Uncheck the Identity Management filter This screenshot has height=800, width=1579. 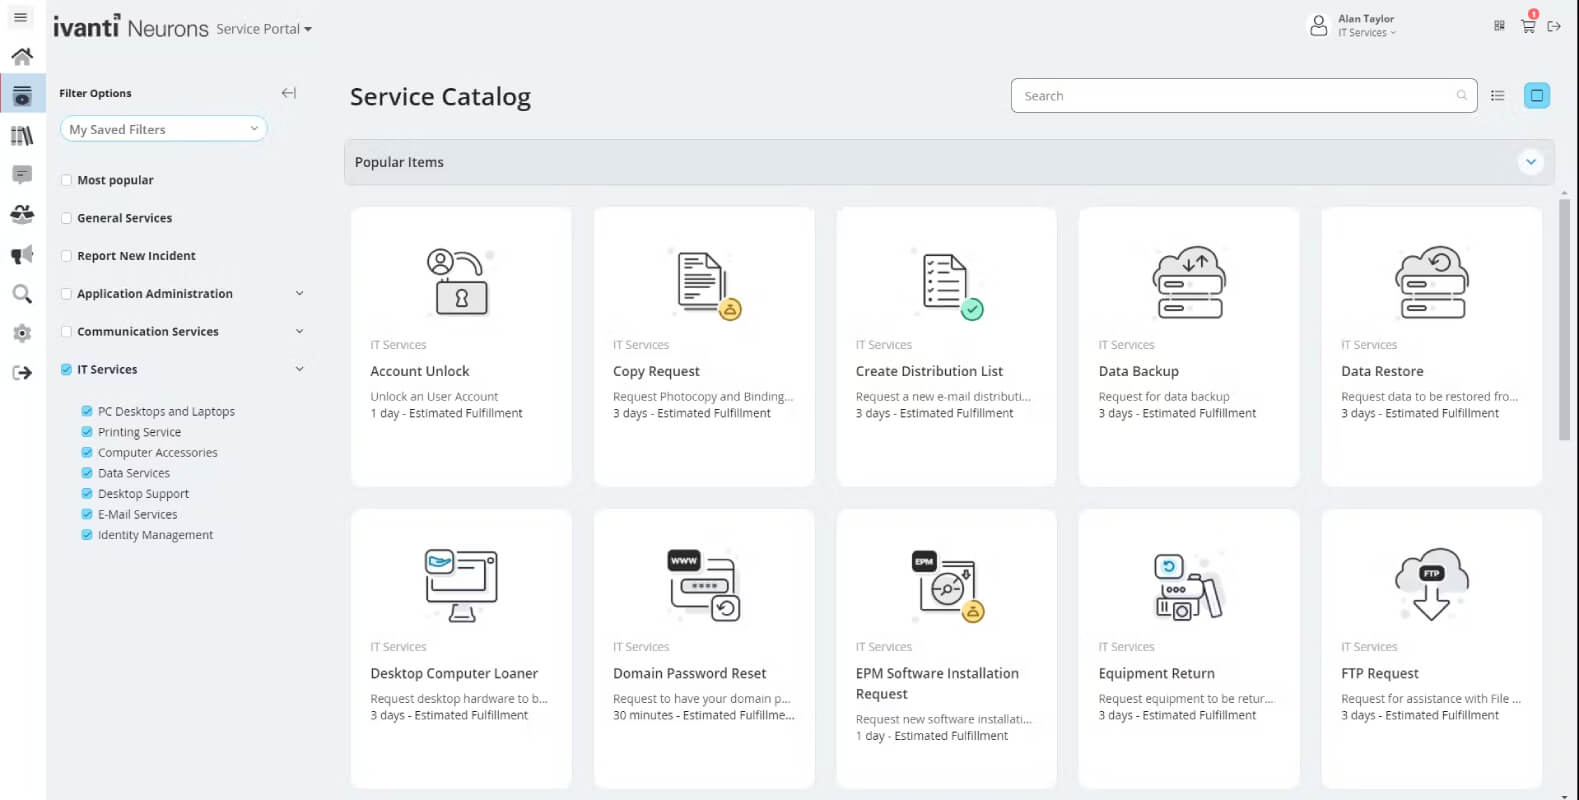click(87, 535)
